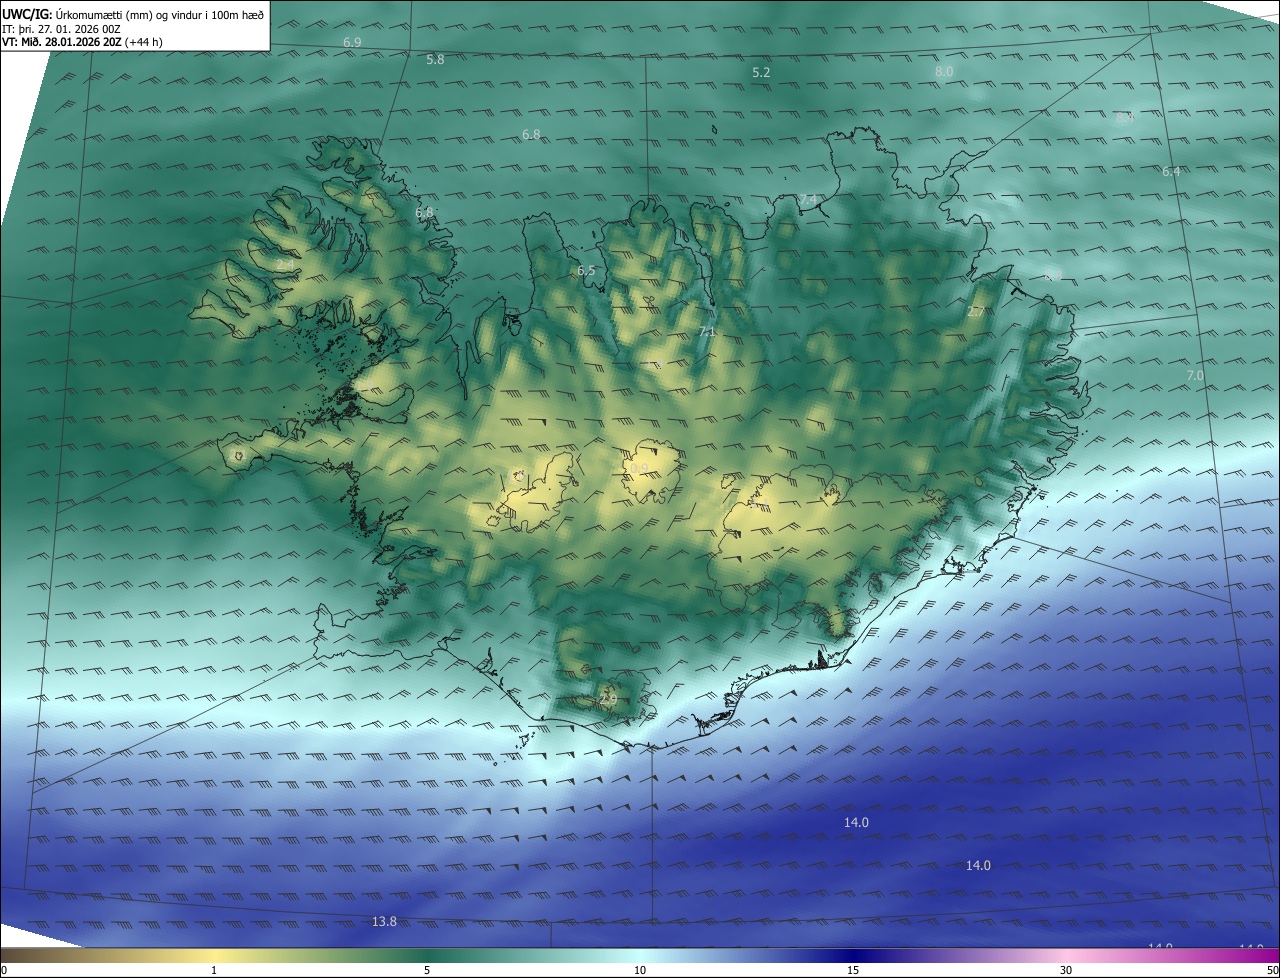
Task: Click the 'VT: Mið. 28.01.2026 20Z (+44 h)' line
Action: pos(83,43)
